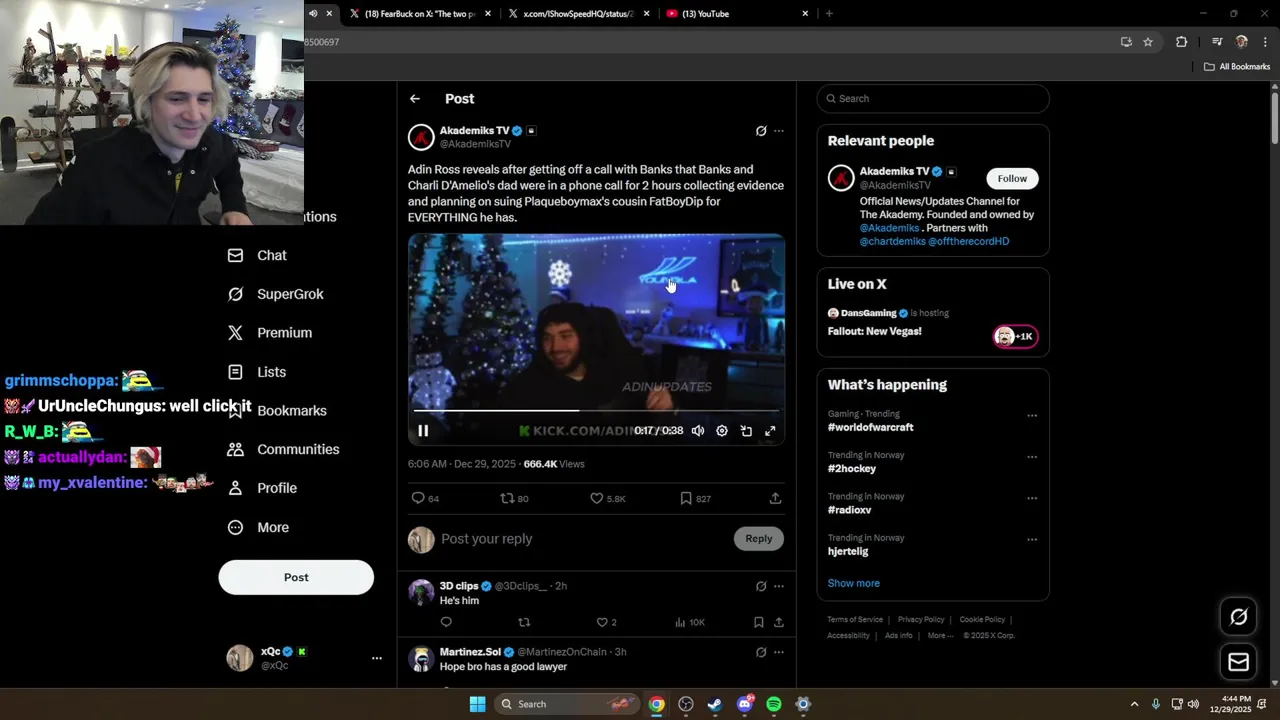This screenshot has width=1280, height=720.
Task: Open the #worldofwarcraft trending topic
Action: [870, 428]
